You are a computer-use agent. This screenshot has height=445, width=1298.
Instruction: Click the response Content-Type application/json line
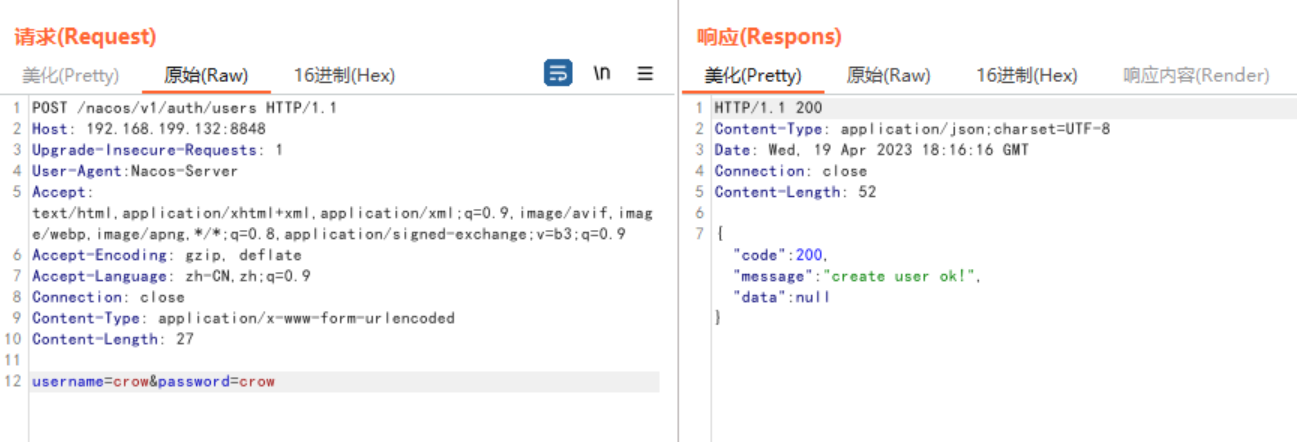pyautogui.click(x=912, y=129)
